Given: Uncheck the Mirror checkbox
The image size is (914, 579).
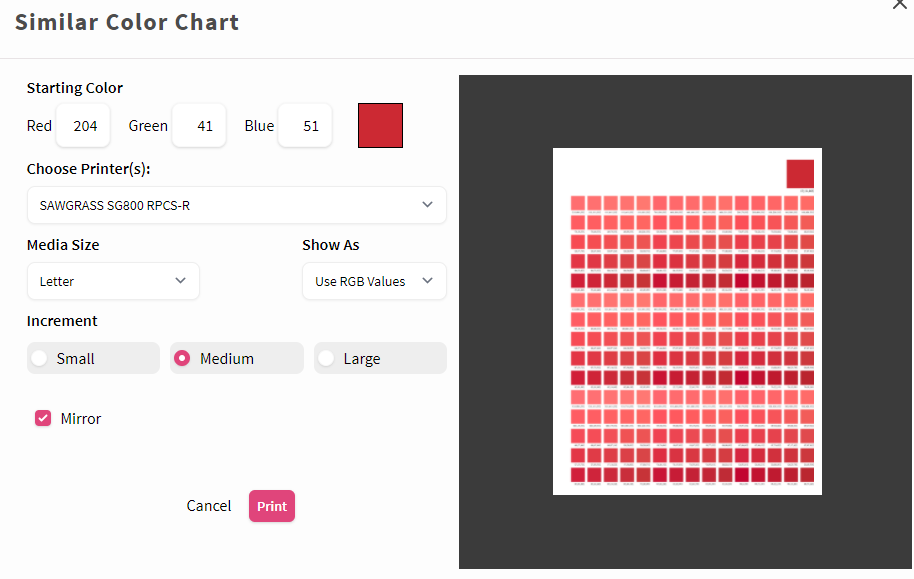Looking at the screenshot, I should 42,418.
